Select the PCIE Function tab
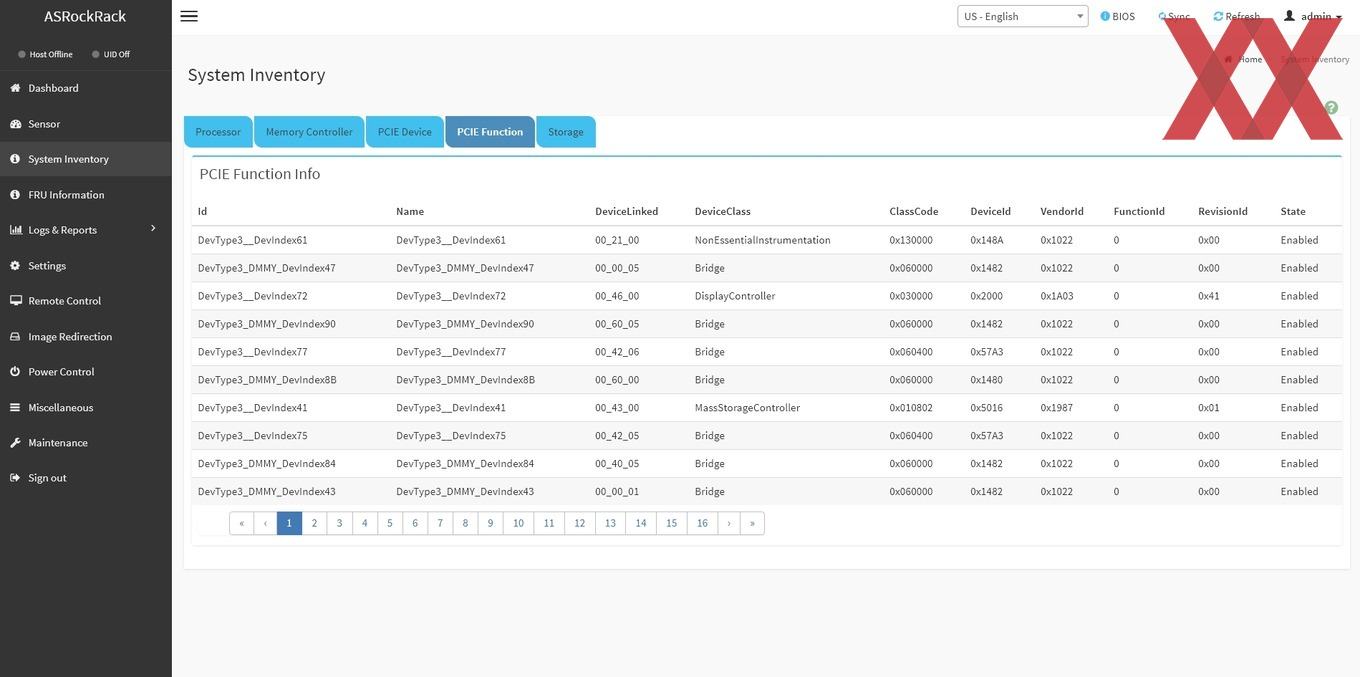The width and height of the screenshot is (1360, 677). [490, 132]
